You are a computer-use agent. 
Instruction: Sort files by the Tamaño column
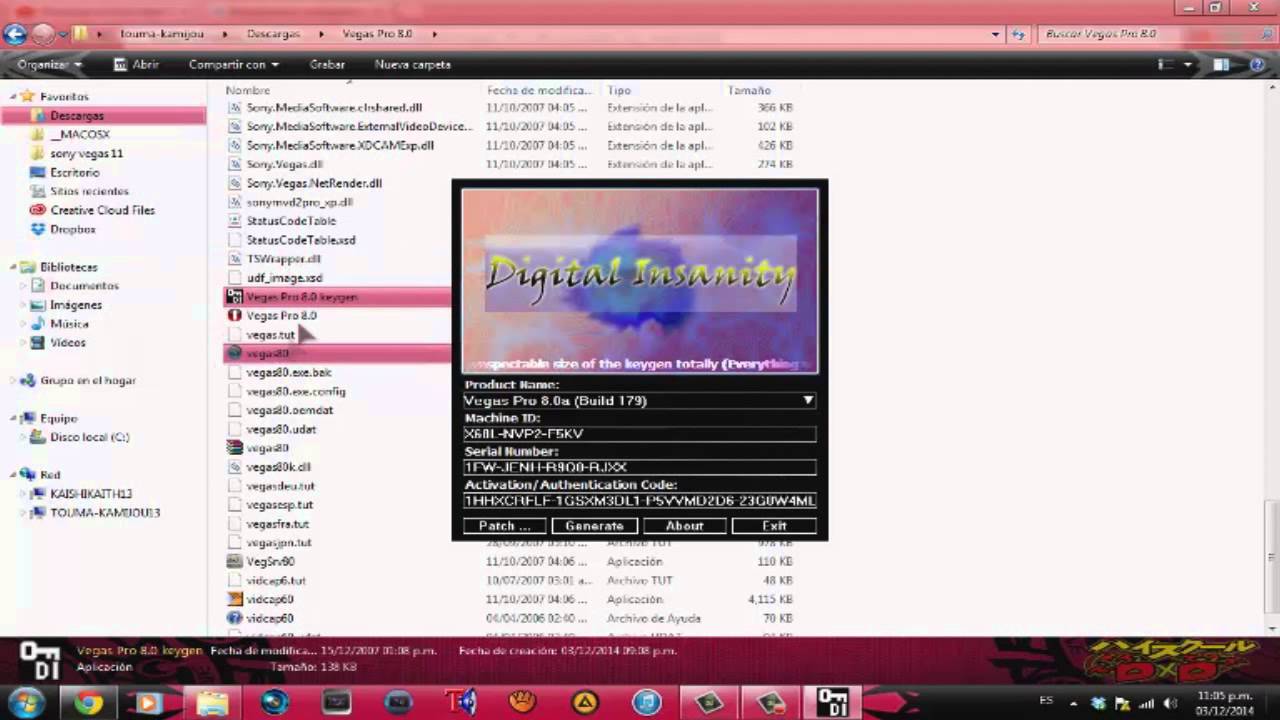click(749, 90)
